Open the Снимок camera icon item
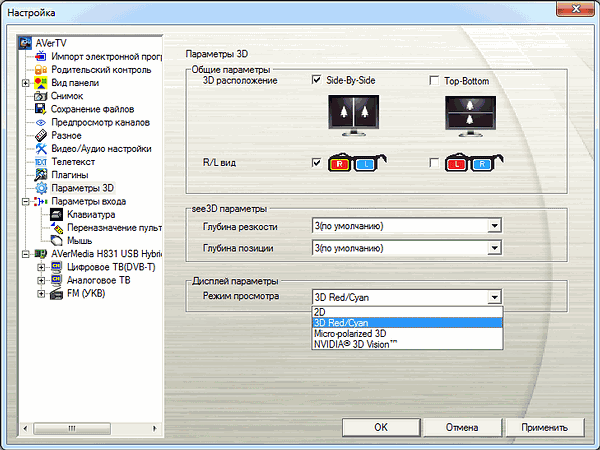The height and width of the screenshot is (450, 600). [x=41, y=96]
